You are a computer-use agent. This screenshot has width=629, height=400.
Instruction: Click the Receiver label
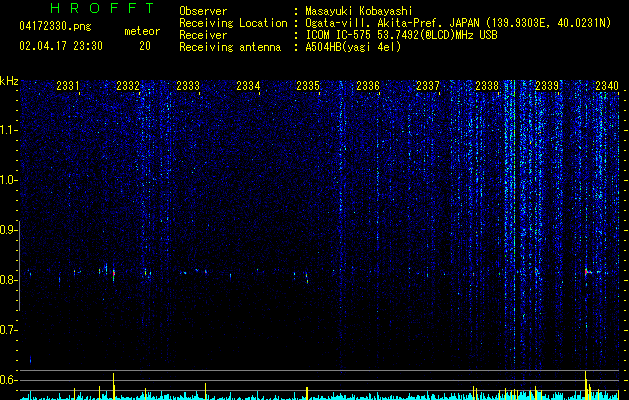(203, 35)
